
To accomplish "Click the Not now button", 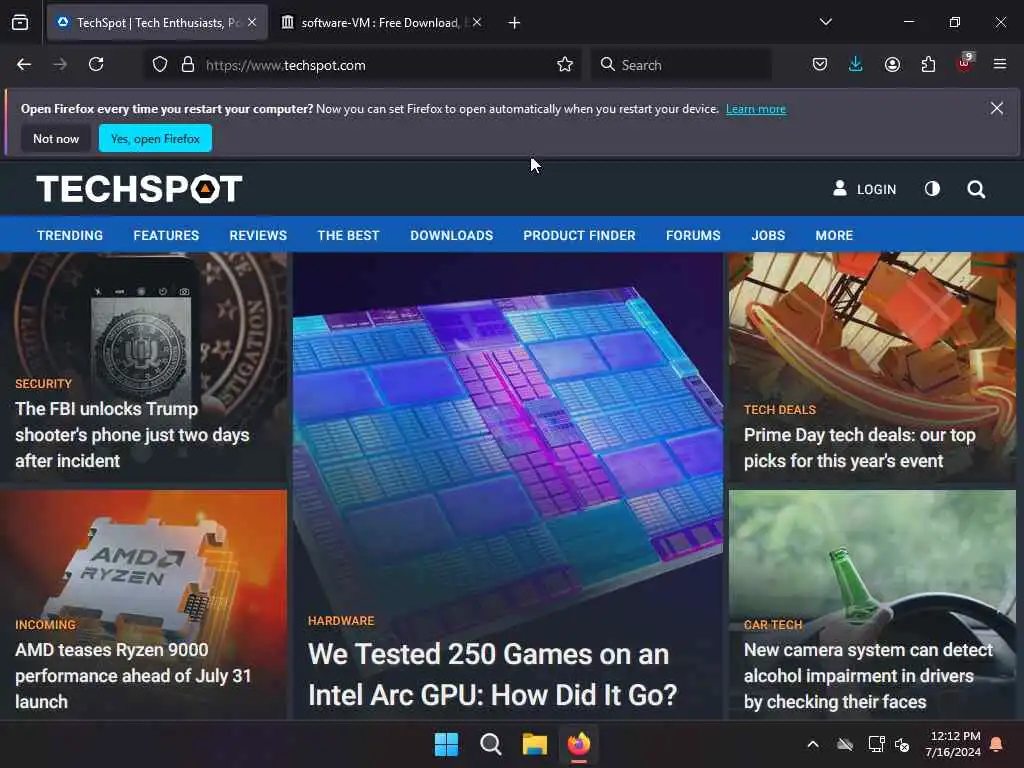I will (x=56, y=138).
